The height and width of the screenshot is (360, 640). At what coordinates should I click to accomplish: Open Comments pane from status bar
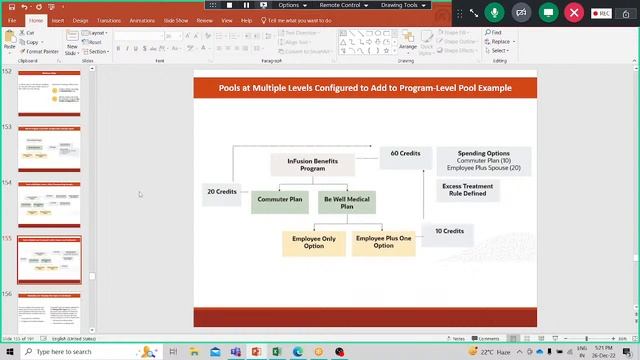coord(486,339)
